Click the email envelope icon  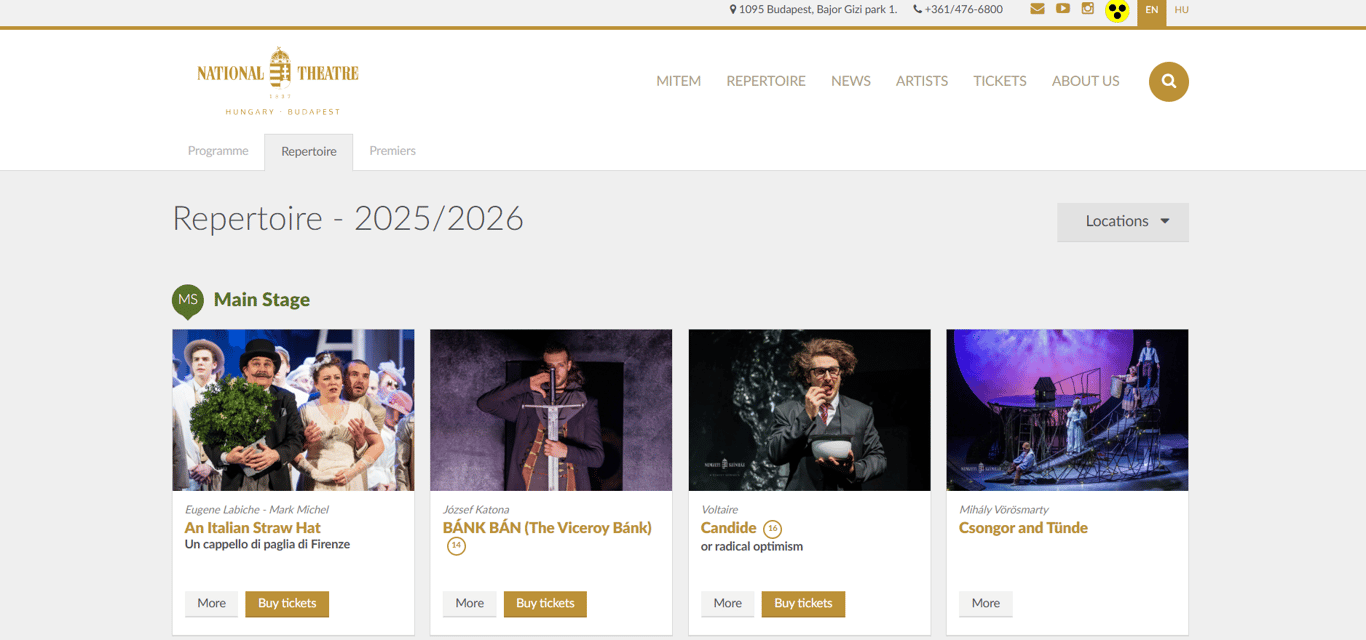[x=1037, y=9]
